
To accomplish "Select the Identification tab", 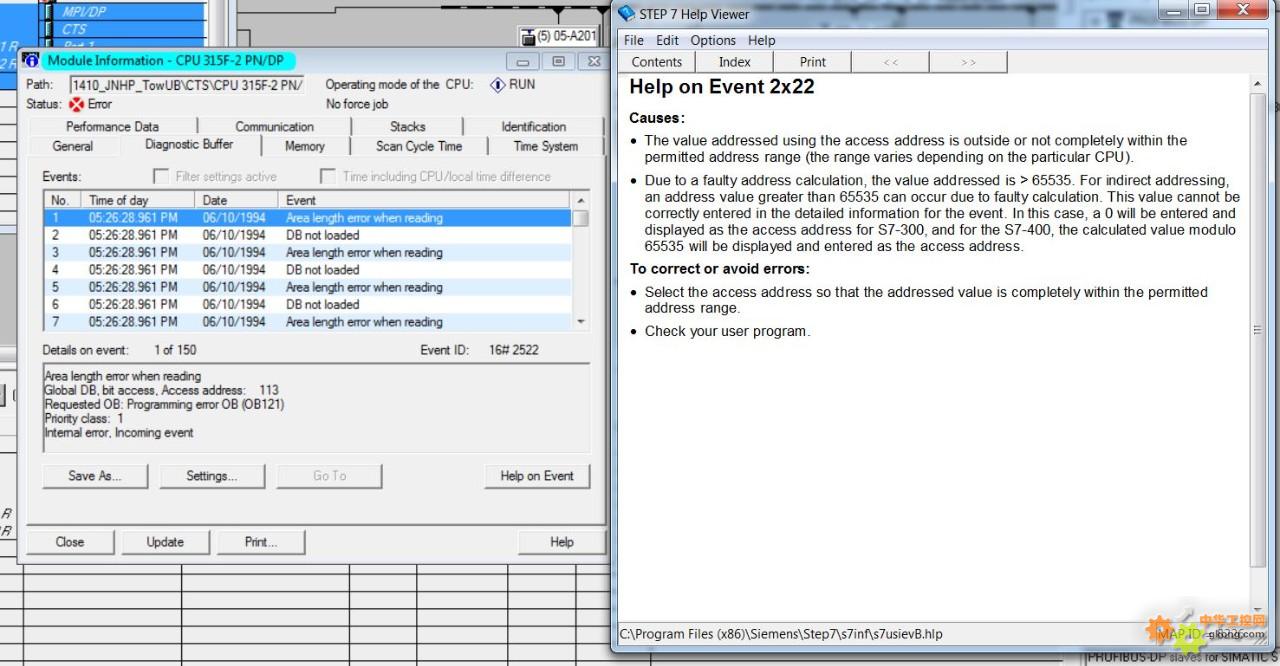I will click(534, 127).
